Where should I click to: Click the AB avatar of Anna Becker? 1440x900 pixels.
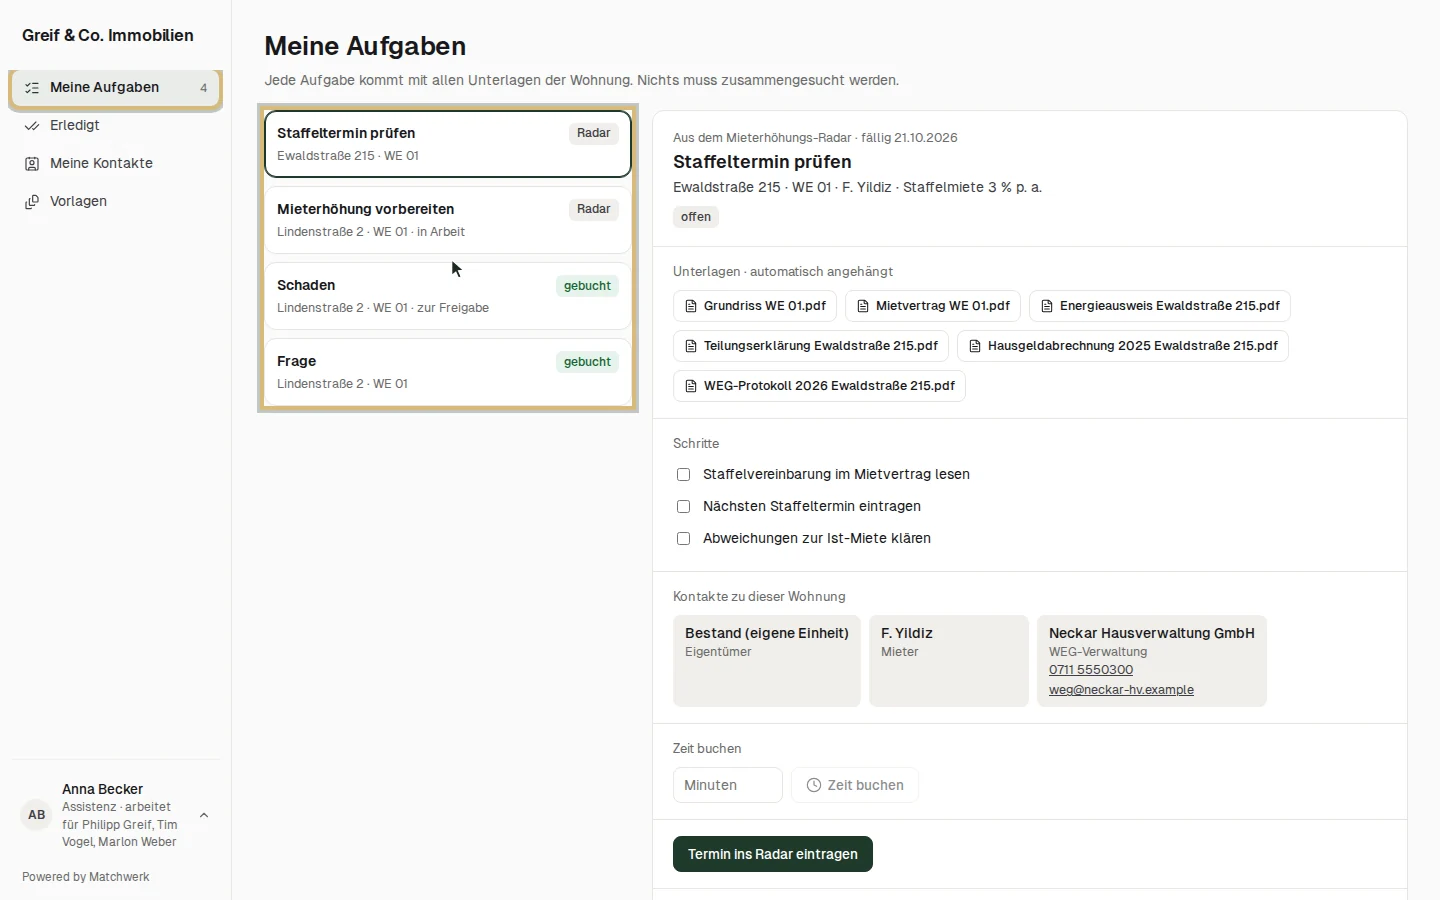[x=37, y=815]
